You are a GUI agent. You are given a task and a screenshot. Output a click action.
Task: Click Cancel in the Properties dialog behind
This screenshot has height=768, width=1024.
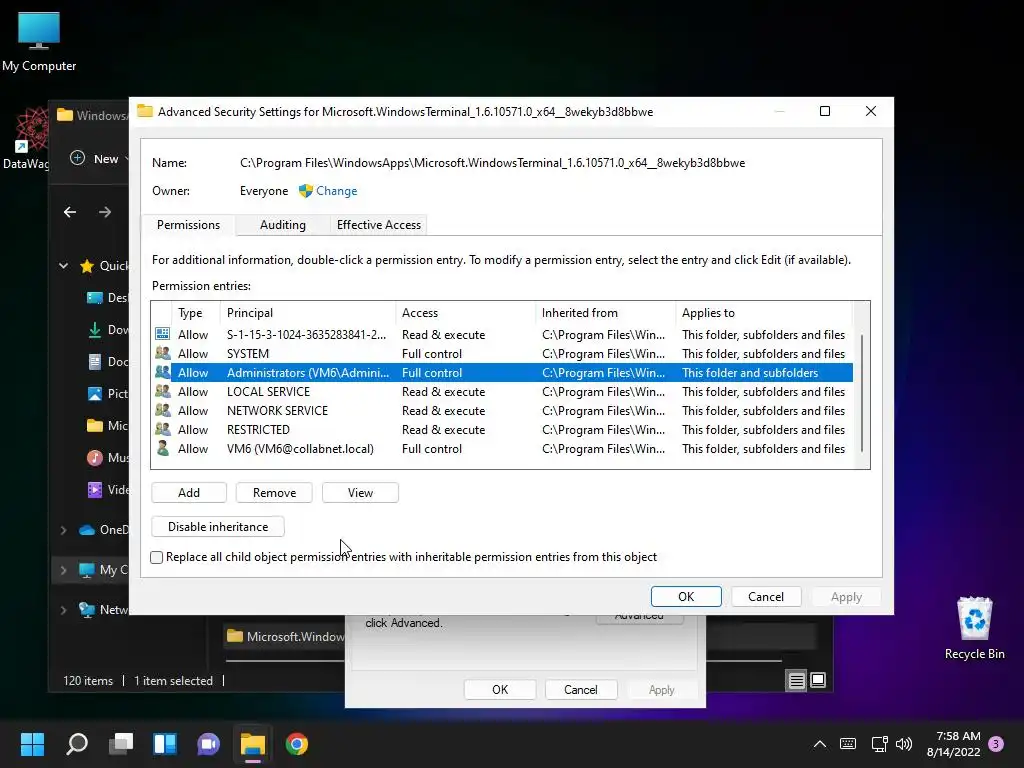click(x=581, y=690)
